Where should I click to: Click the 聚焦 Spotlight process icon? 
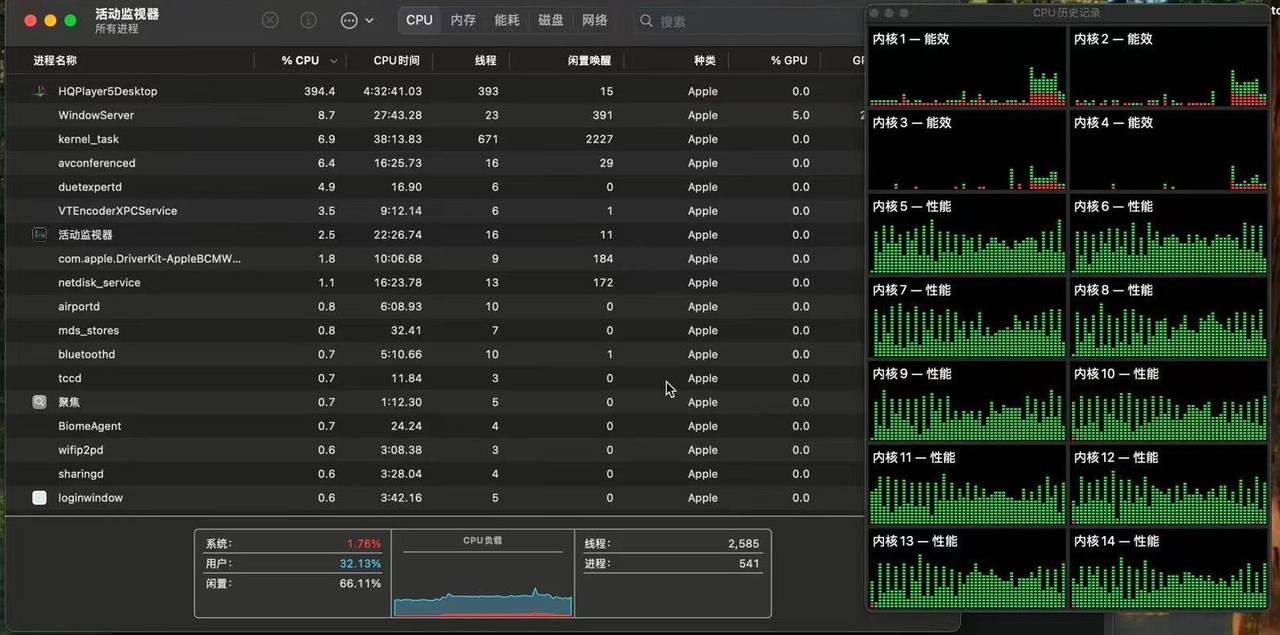39,402
